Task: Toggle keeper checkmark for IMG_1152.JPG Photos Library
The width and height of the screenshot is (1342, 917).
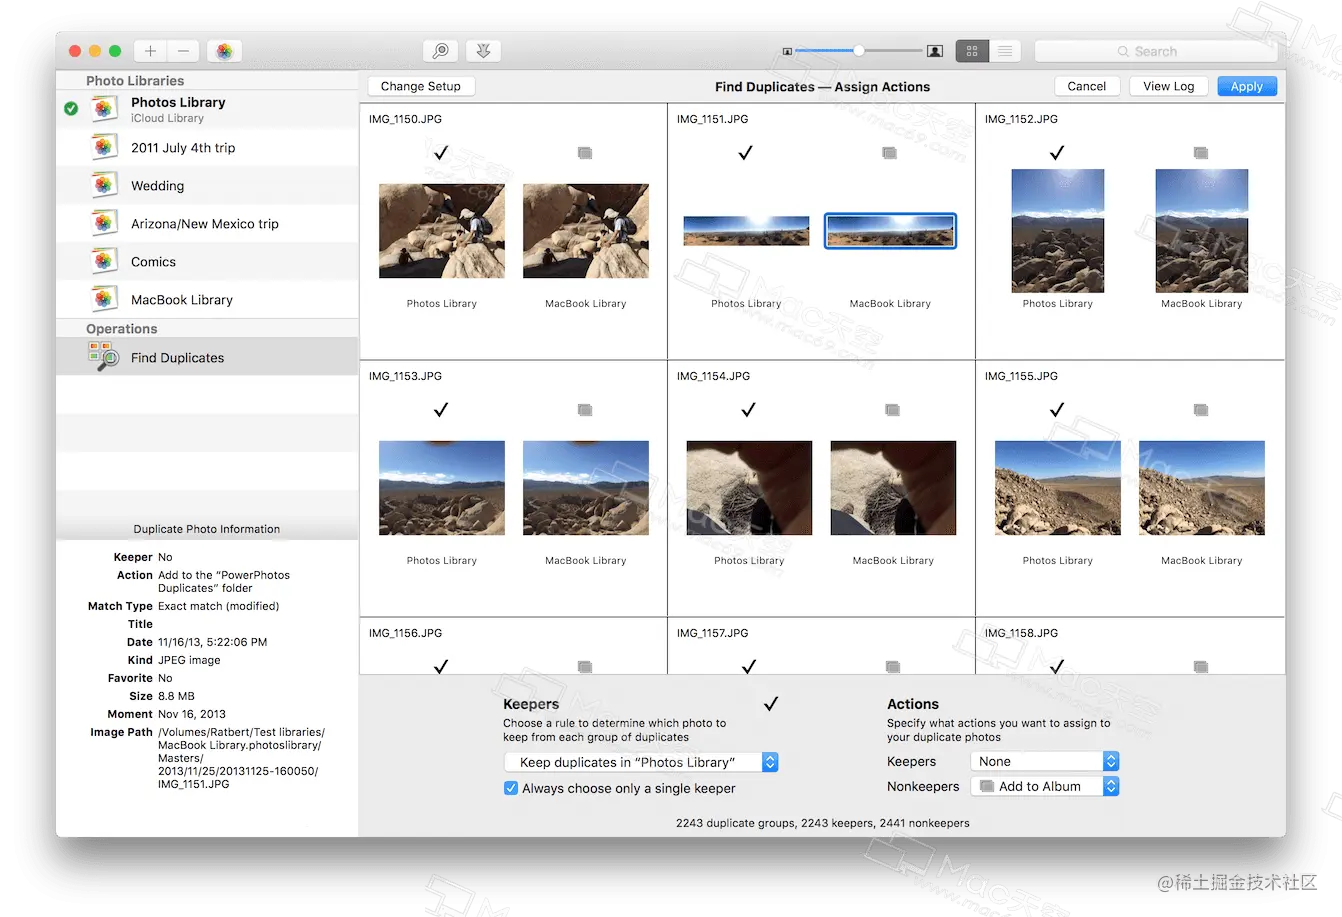Action: (1057, 153)
